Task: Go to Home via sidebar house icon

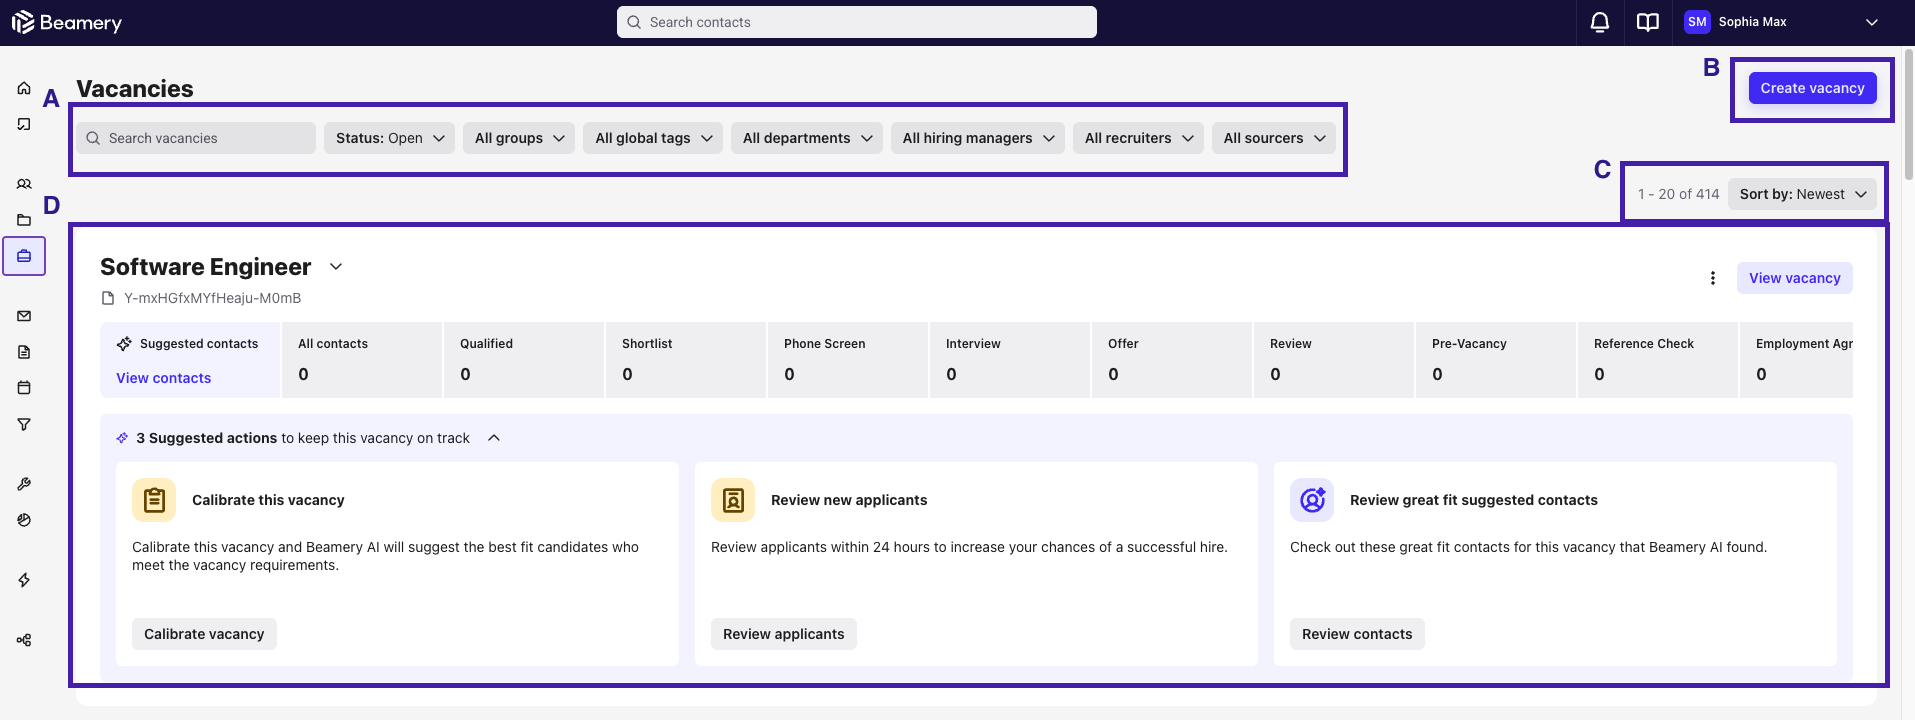Action: pos(24,88)
